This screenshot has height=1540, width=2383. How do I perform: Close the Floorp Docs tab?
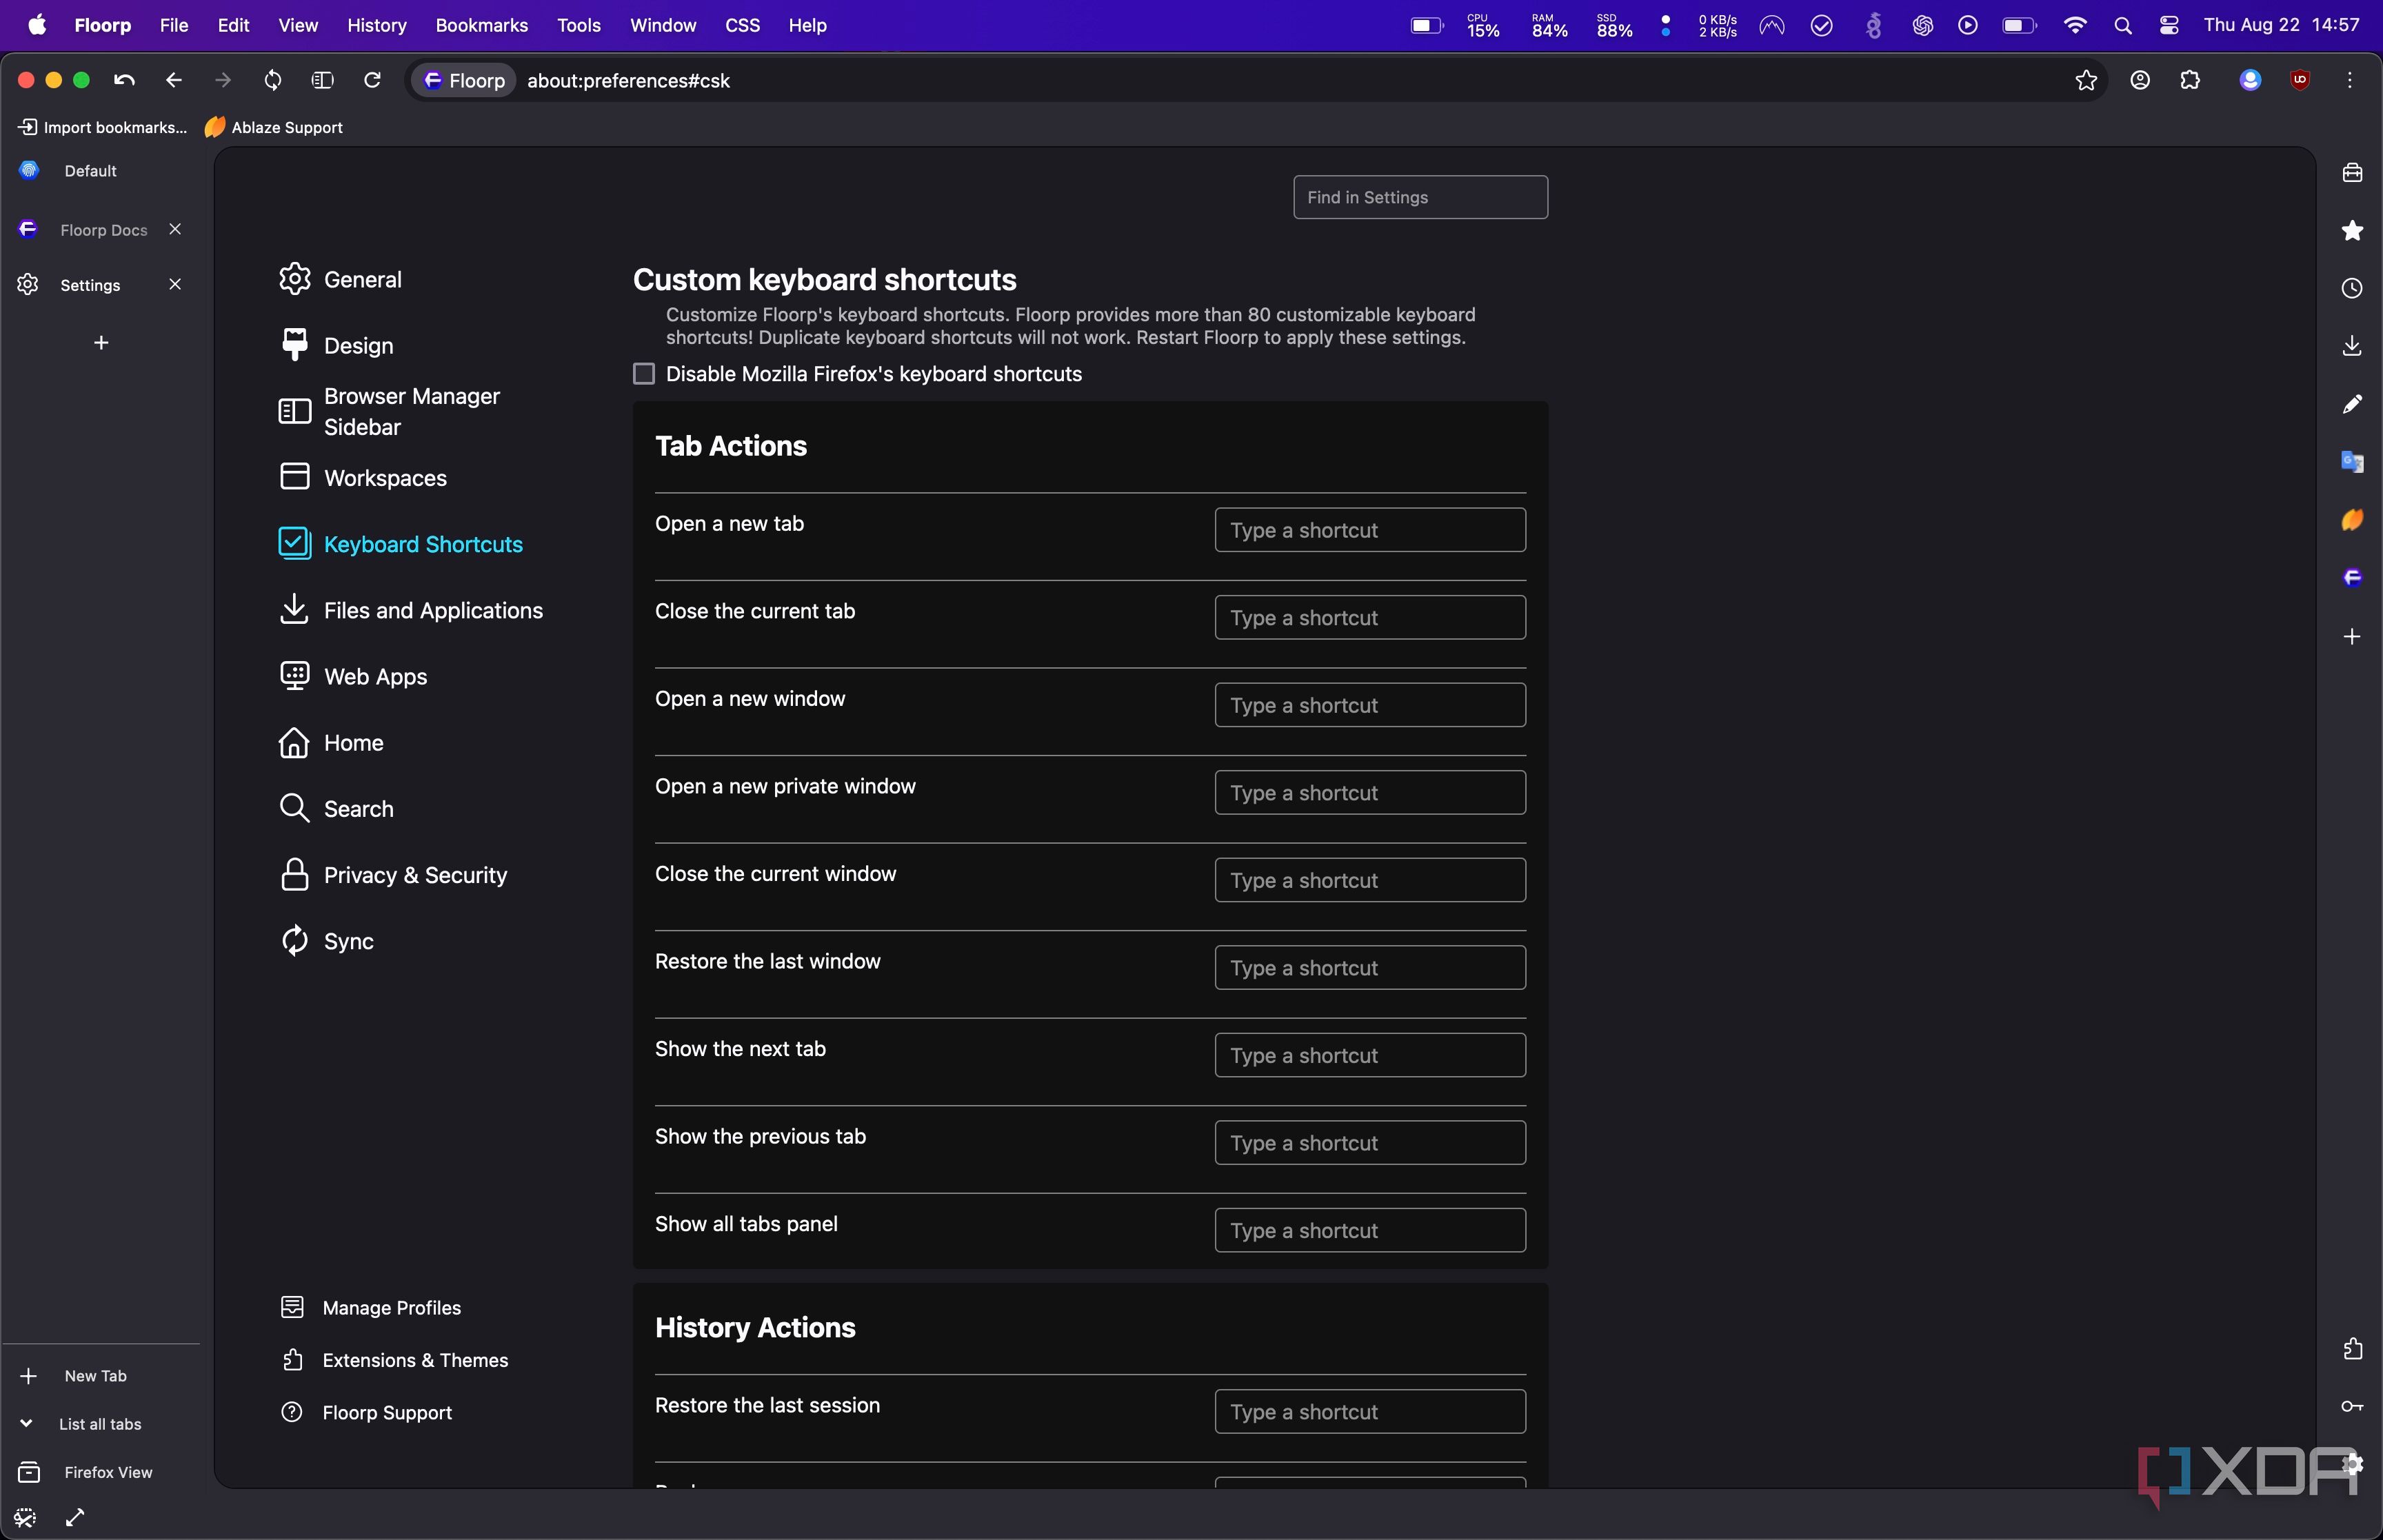tap(175, 229)
